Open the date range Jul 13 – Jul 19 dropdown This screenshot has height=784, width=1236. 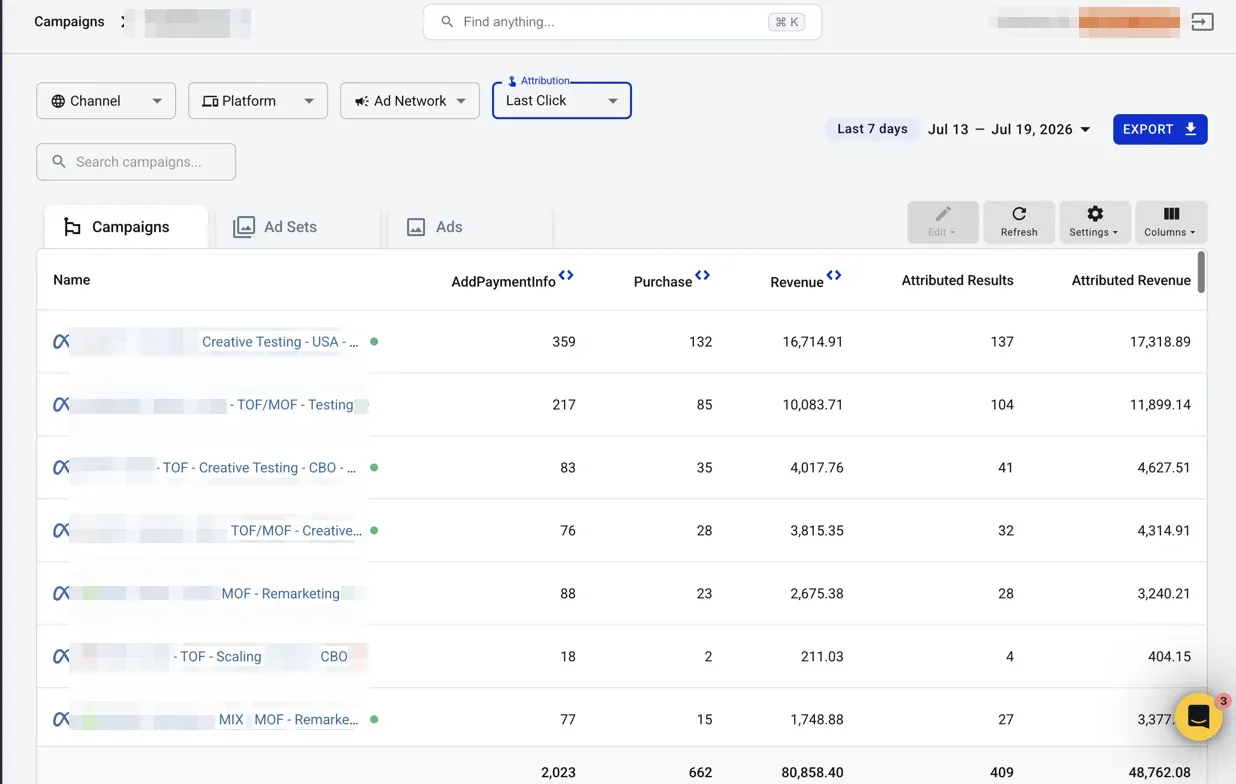tap(1009, 129)
